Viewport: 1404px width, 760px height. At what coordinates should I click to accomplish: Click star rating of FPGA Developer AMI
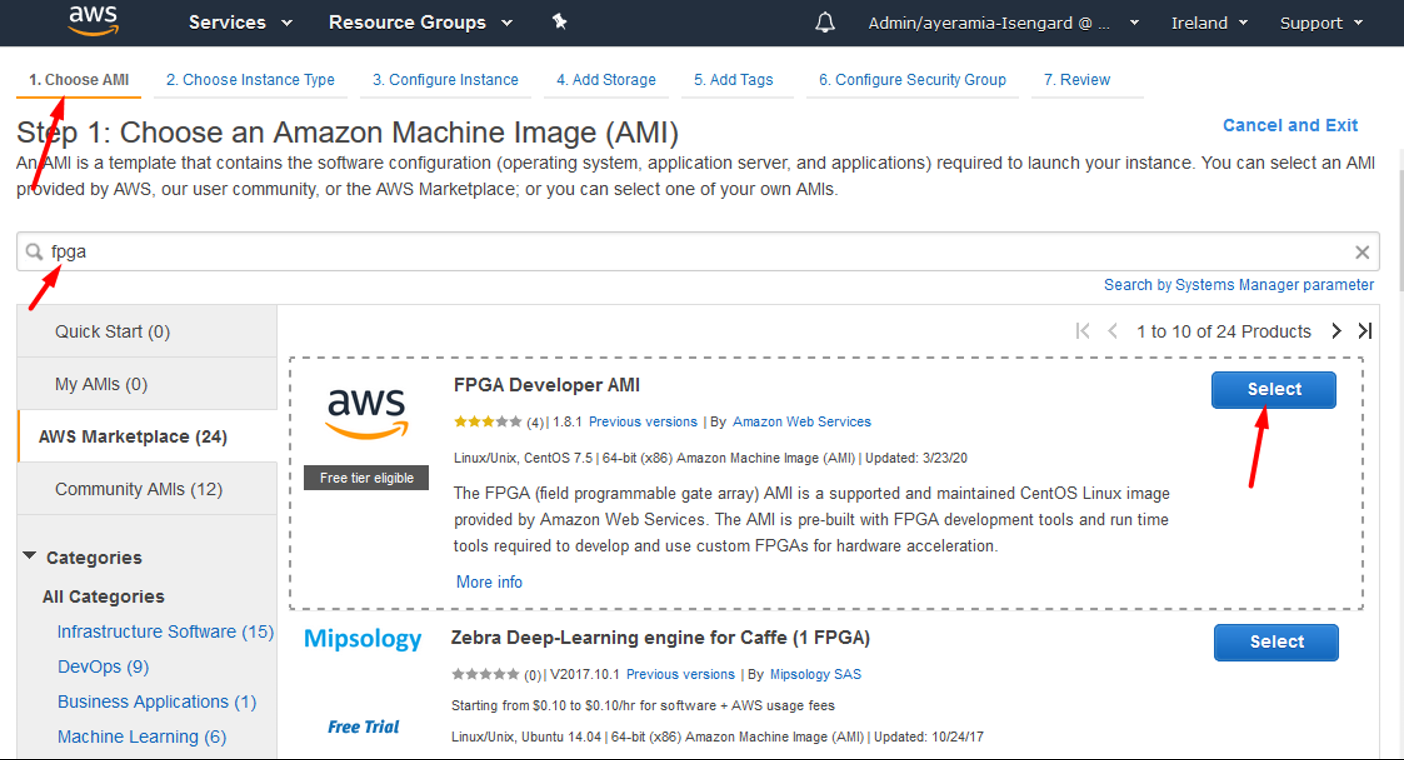pyautogui.click(x=487, y=422)
